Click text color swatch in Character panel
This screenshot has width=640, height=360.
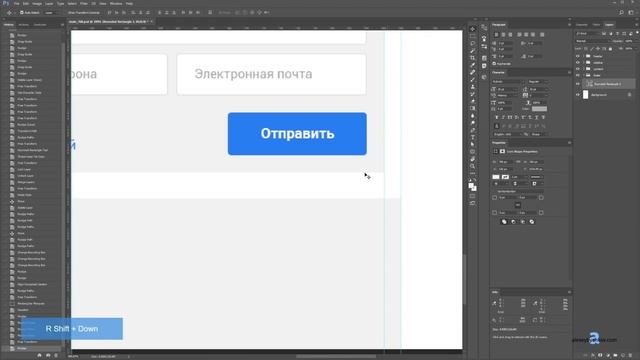click(x=539, y=109)
